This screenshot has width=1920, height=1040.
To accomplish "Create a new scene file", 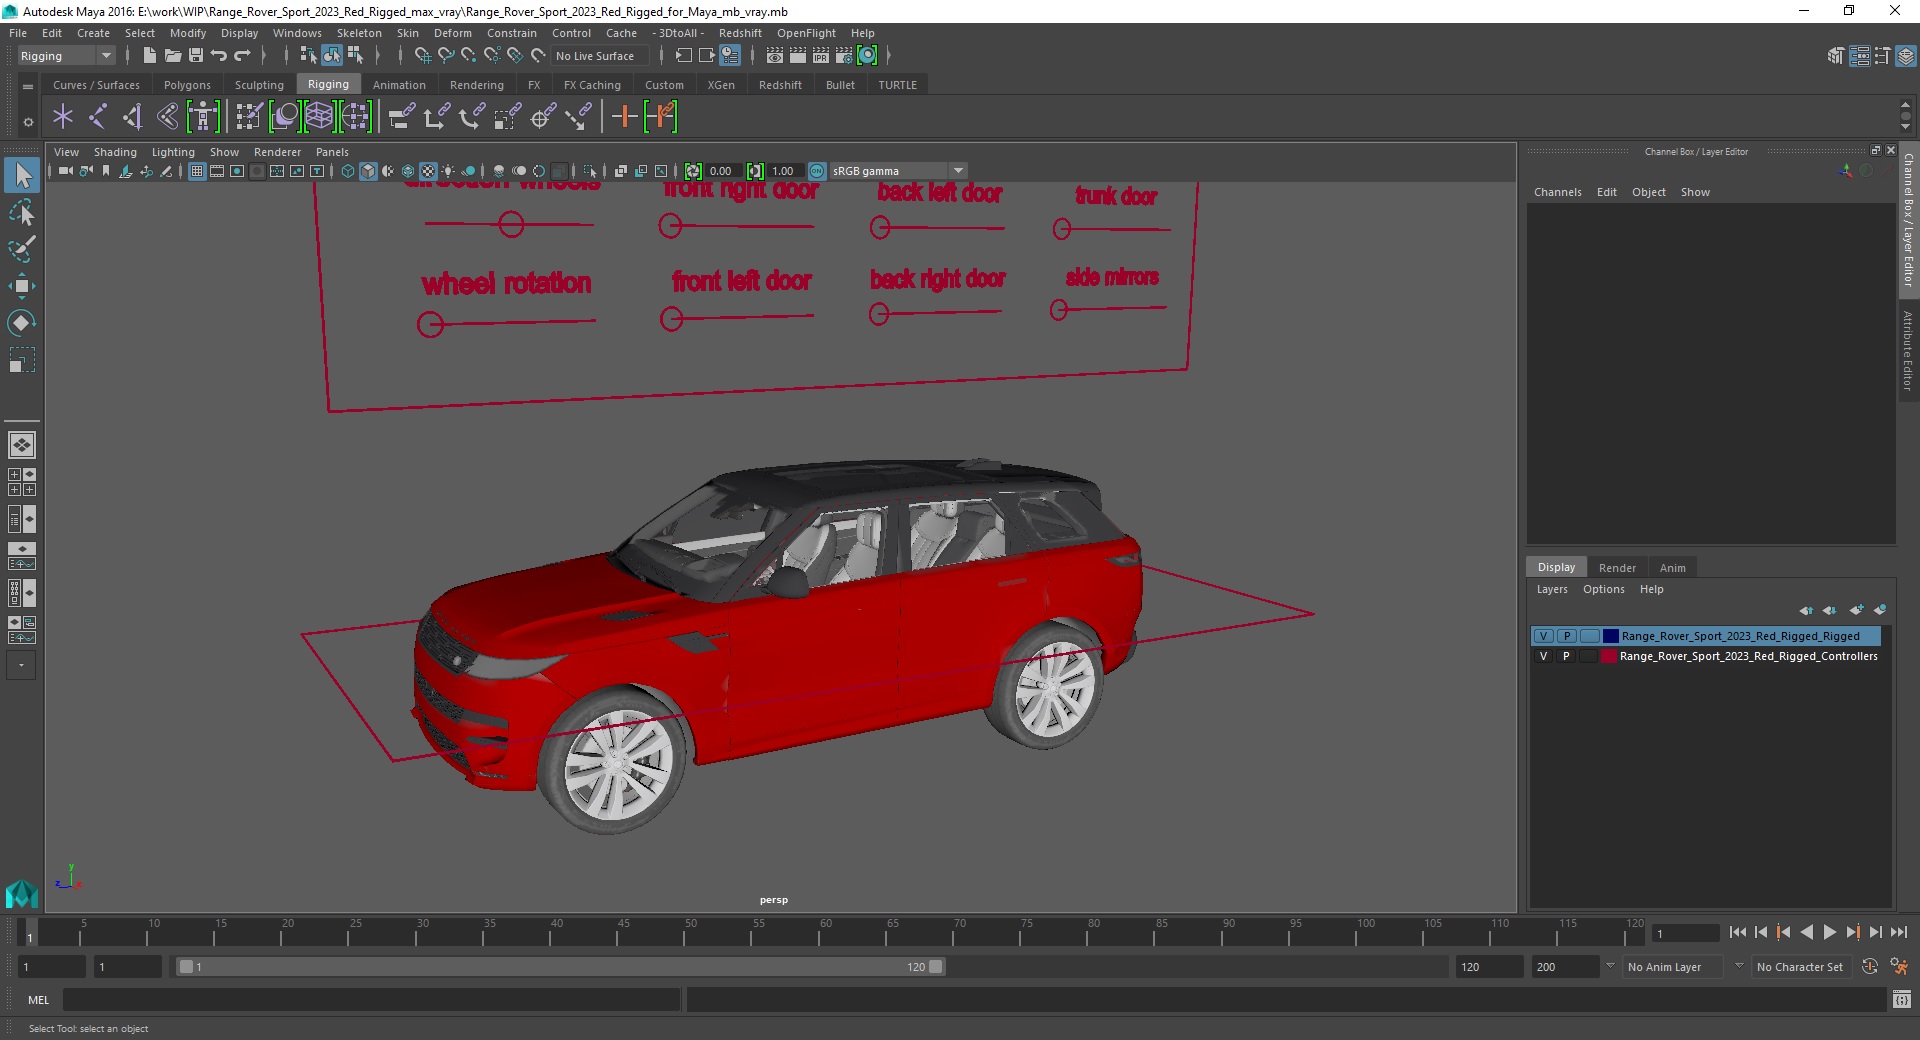I will 149,56.
